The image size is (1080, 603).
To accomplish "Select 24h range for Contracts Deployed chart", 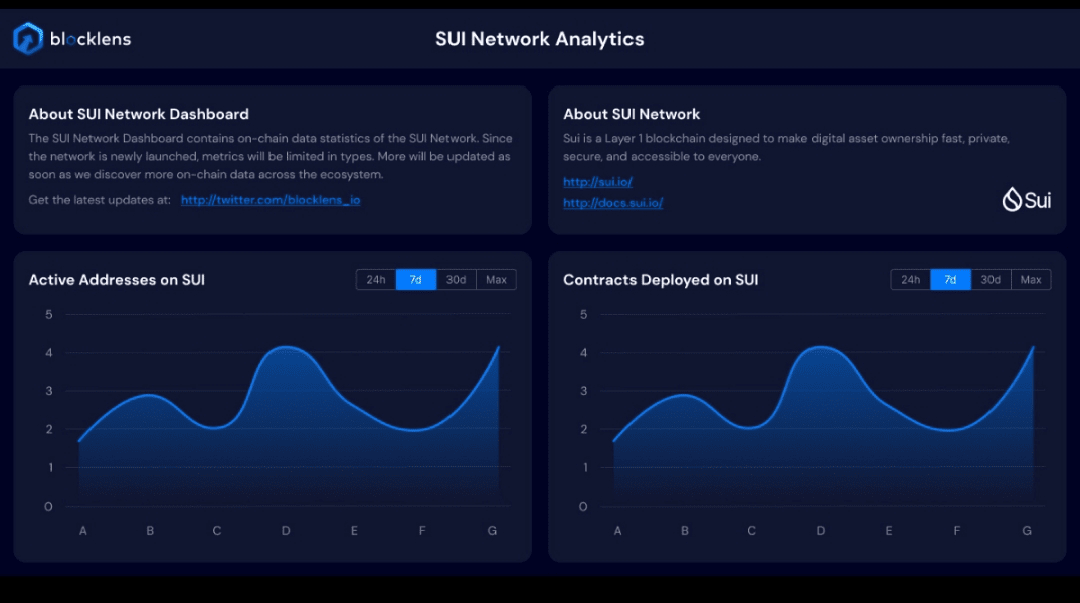I will 911,280.
